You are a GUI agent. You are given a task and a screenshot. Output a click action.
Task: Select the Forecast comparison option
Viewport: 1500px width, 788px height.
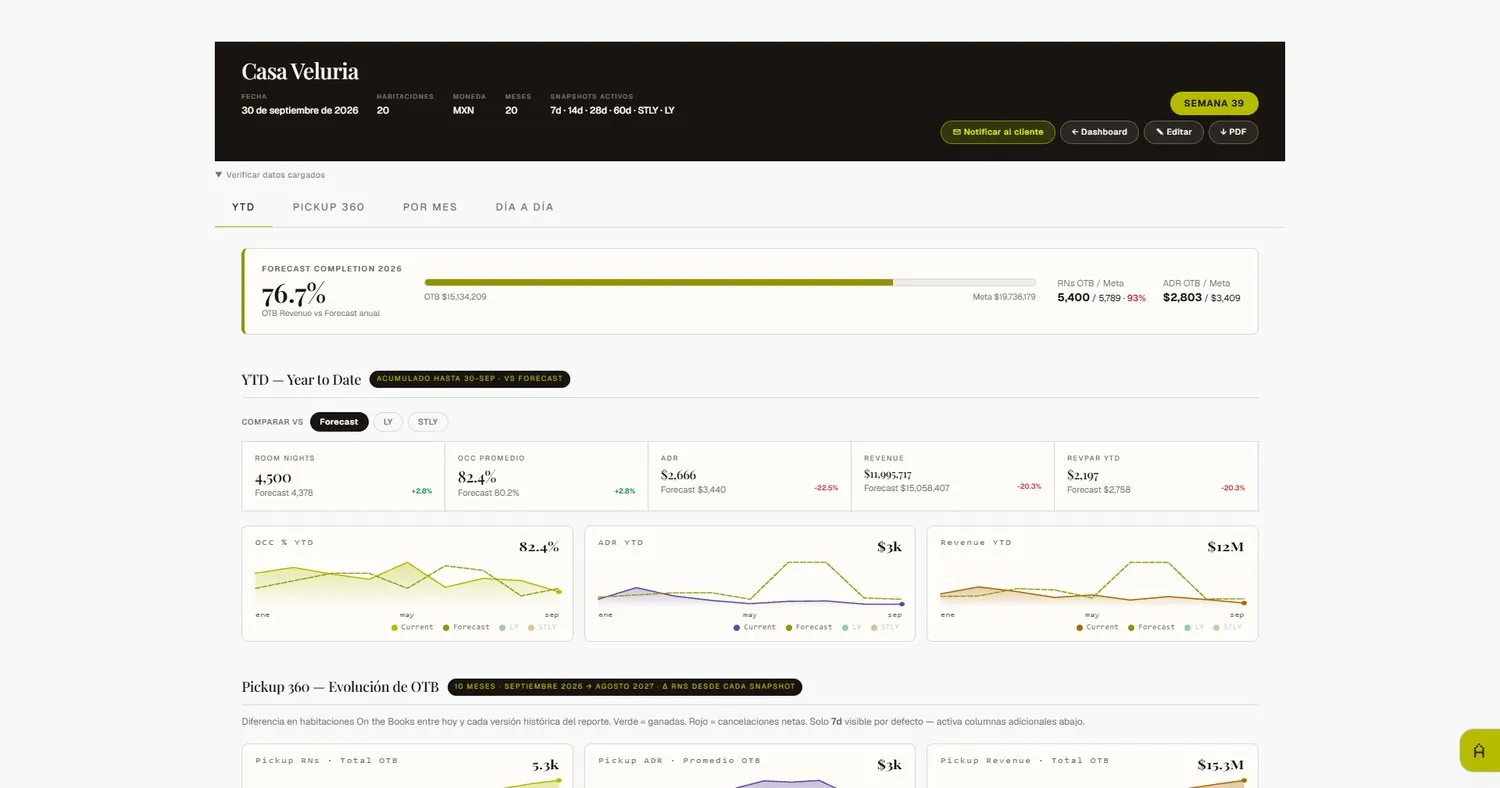point(339,422)
